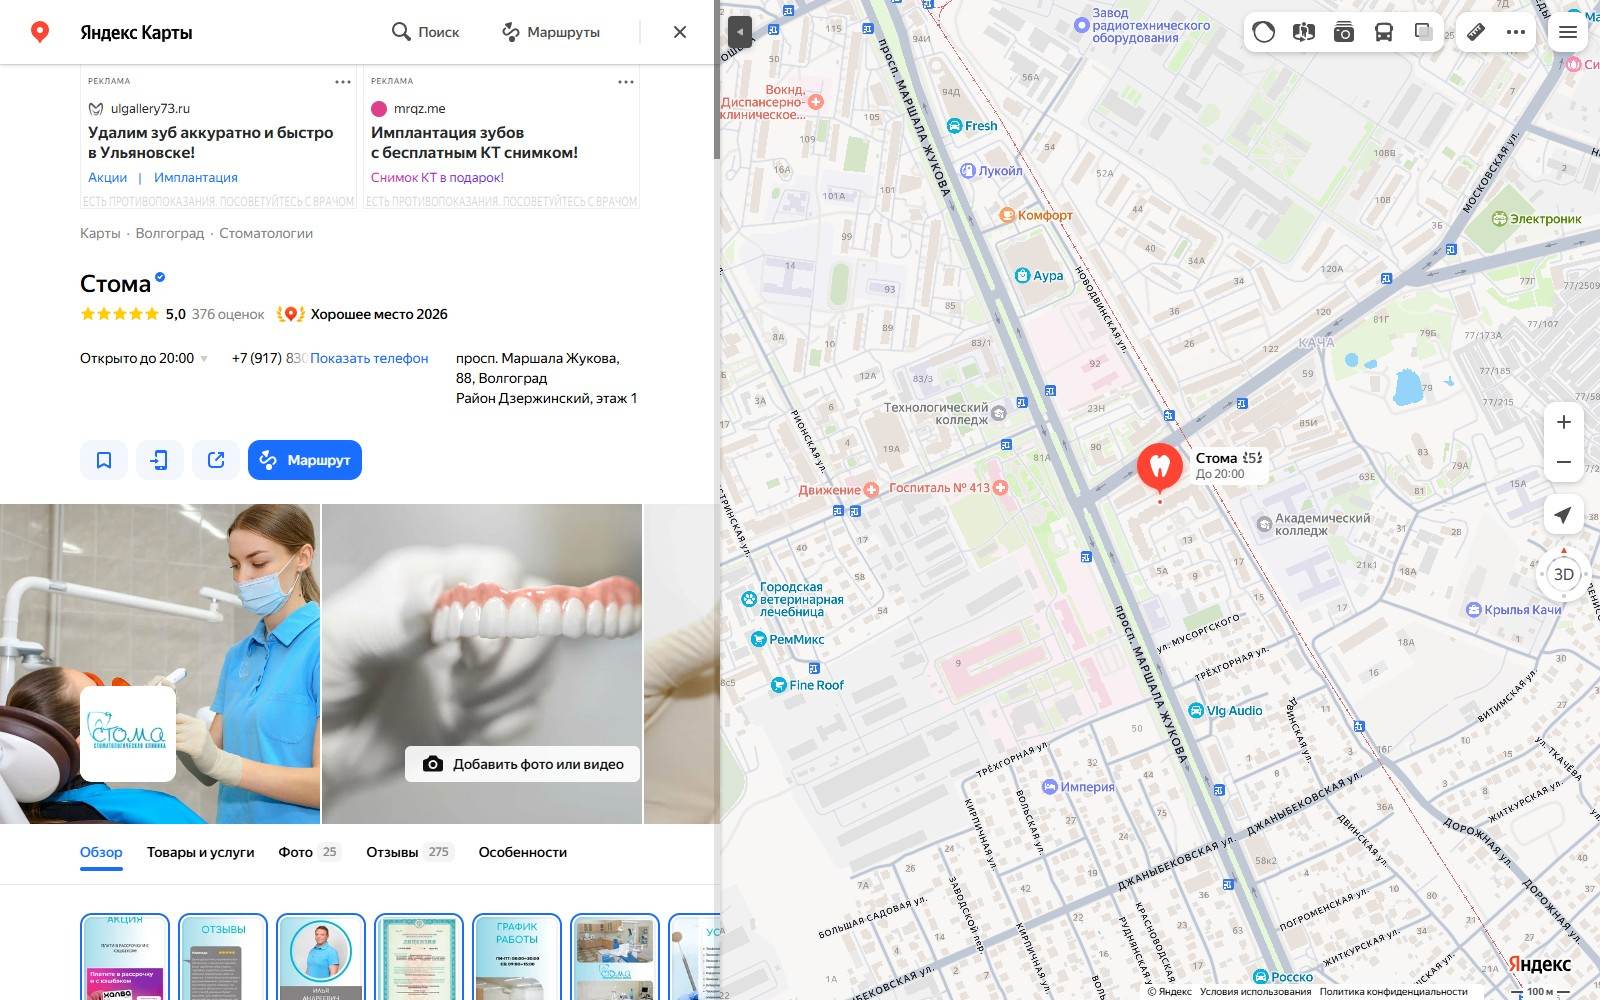Toggle street panoramas layer
The image size is (1600, 1000).
pos(1304,32)
